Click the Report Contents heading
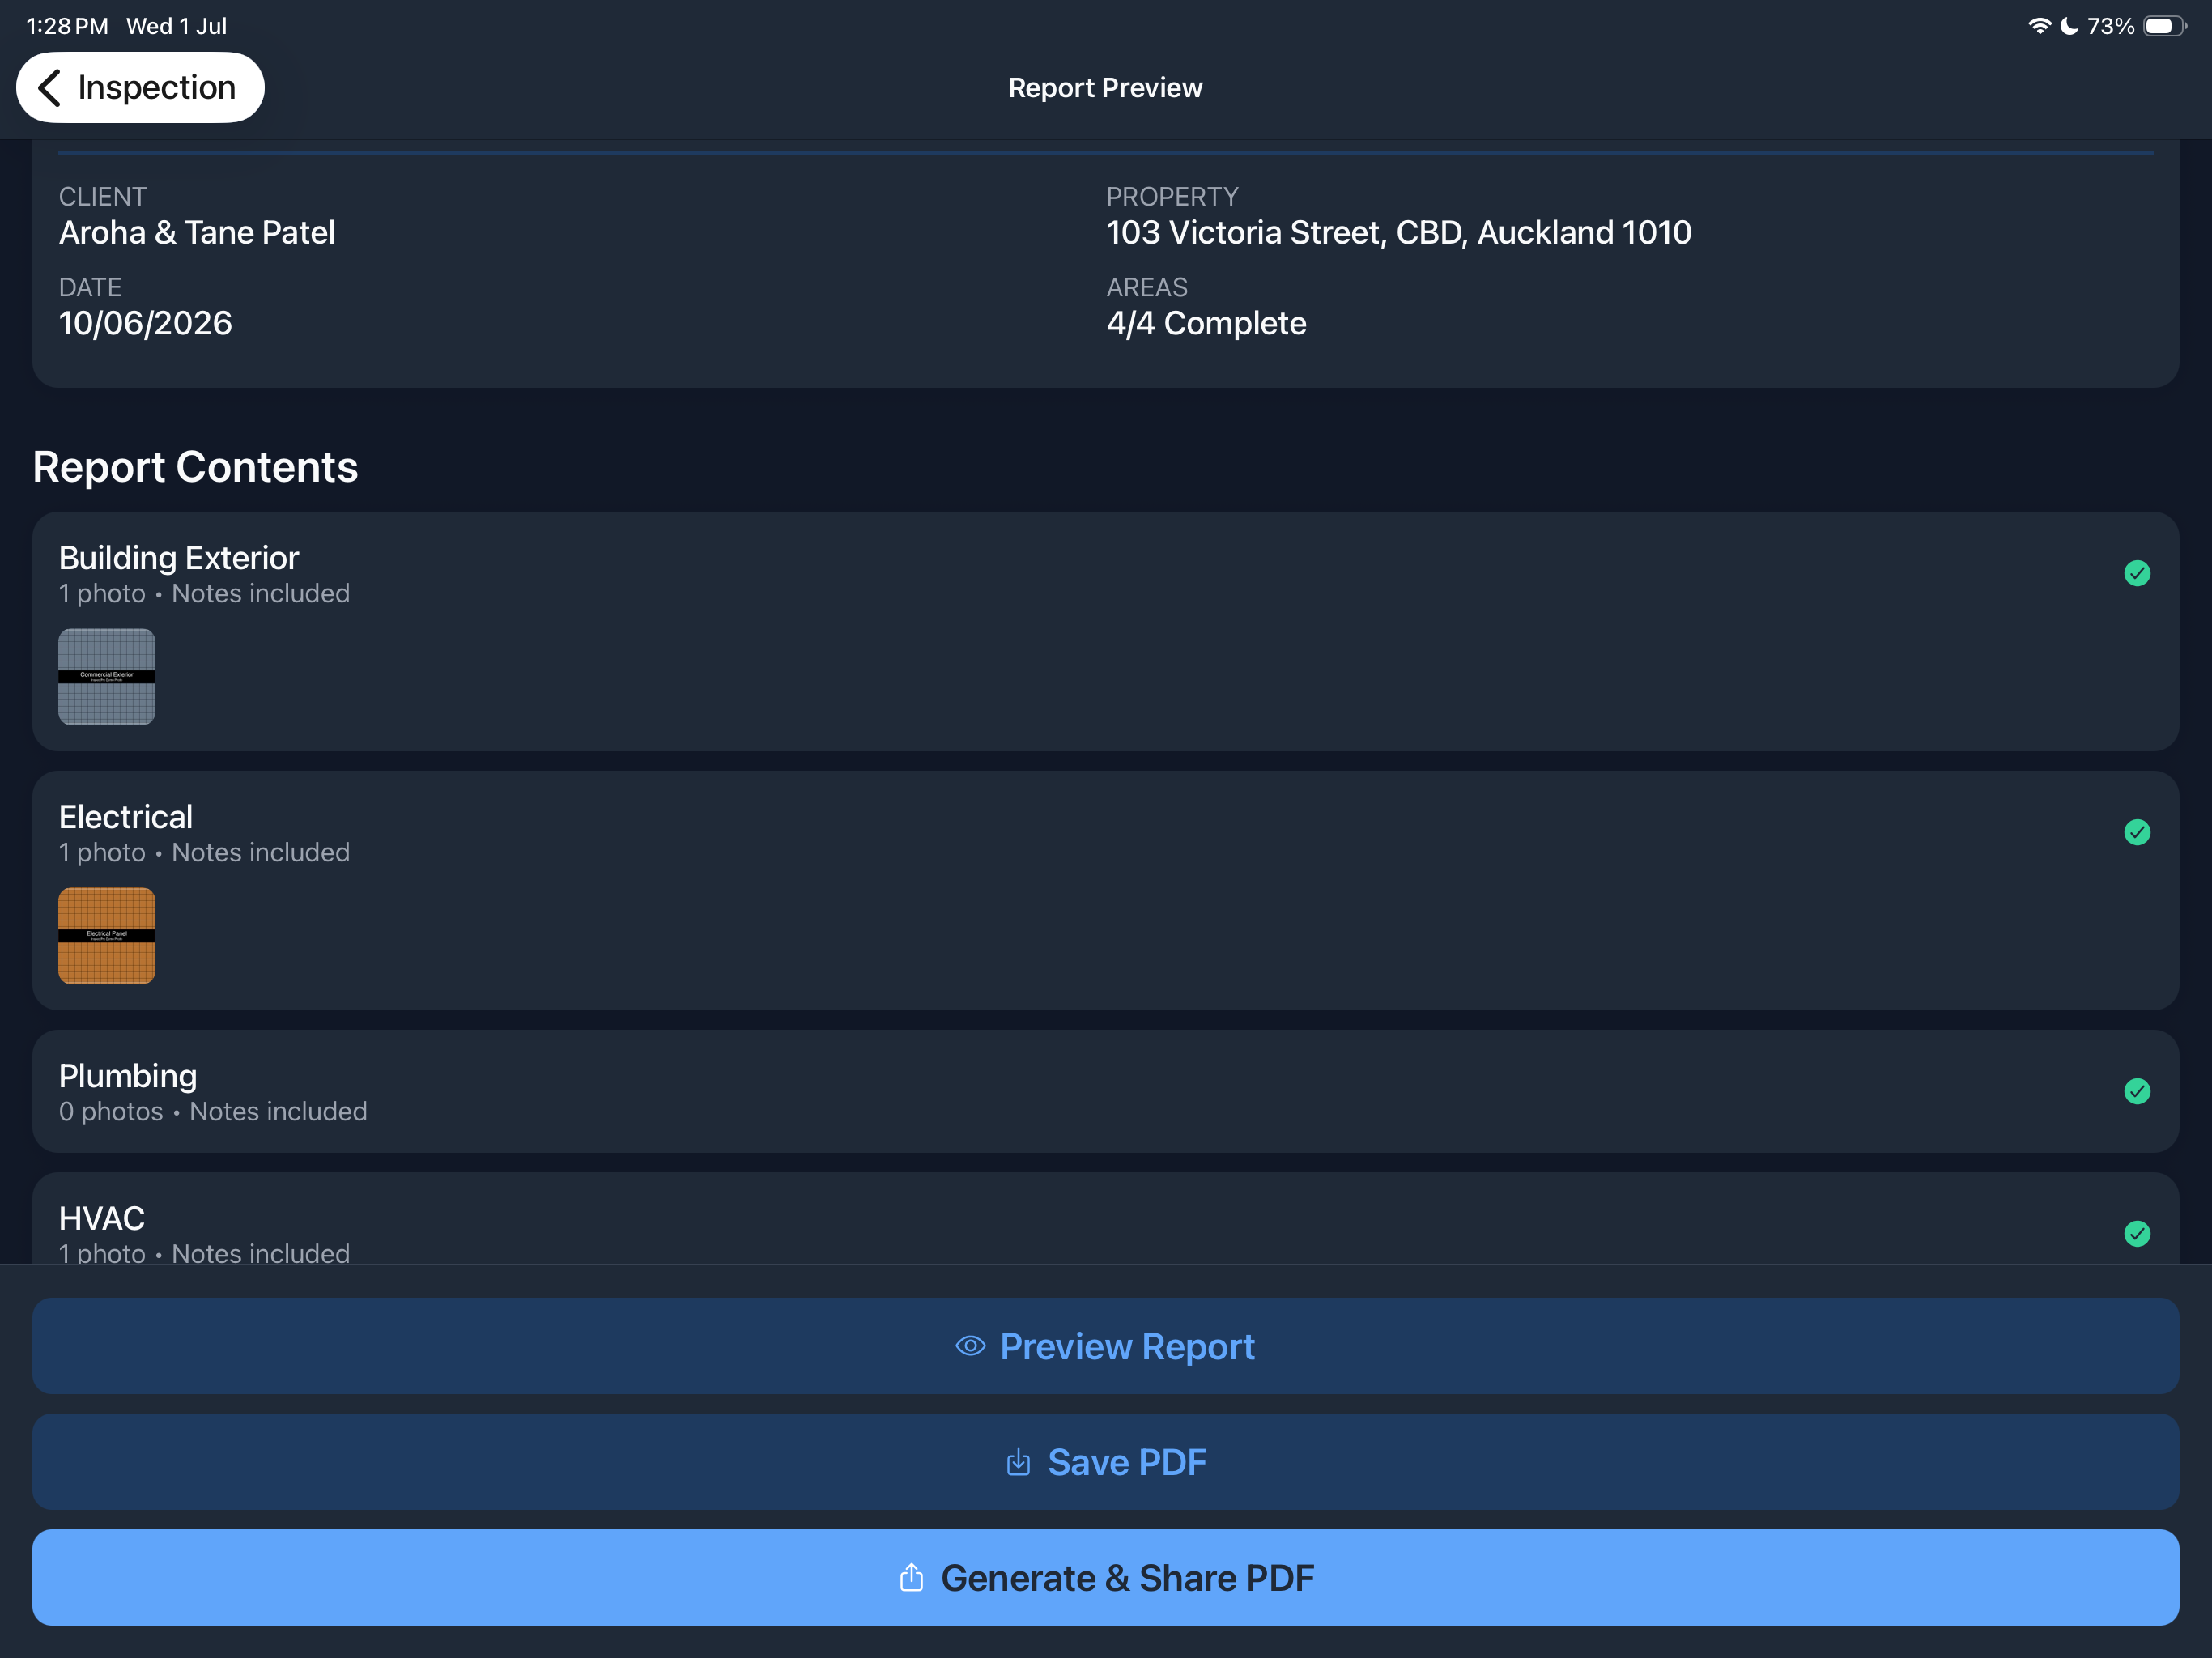This screenshot has height=1658, width=2212. pos(195,467)
